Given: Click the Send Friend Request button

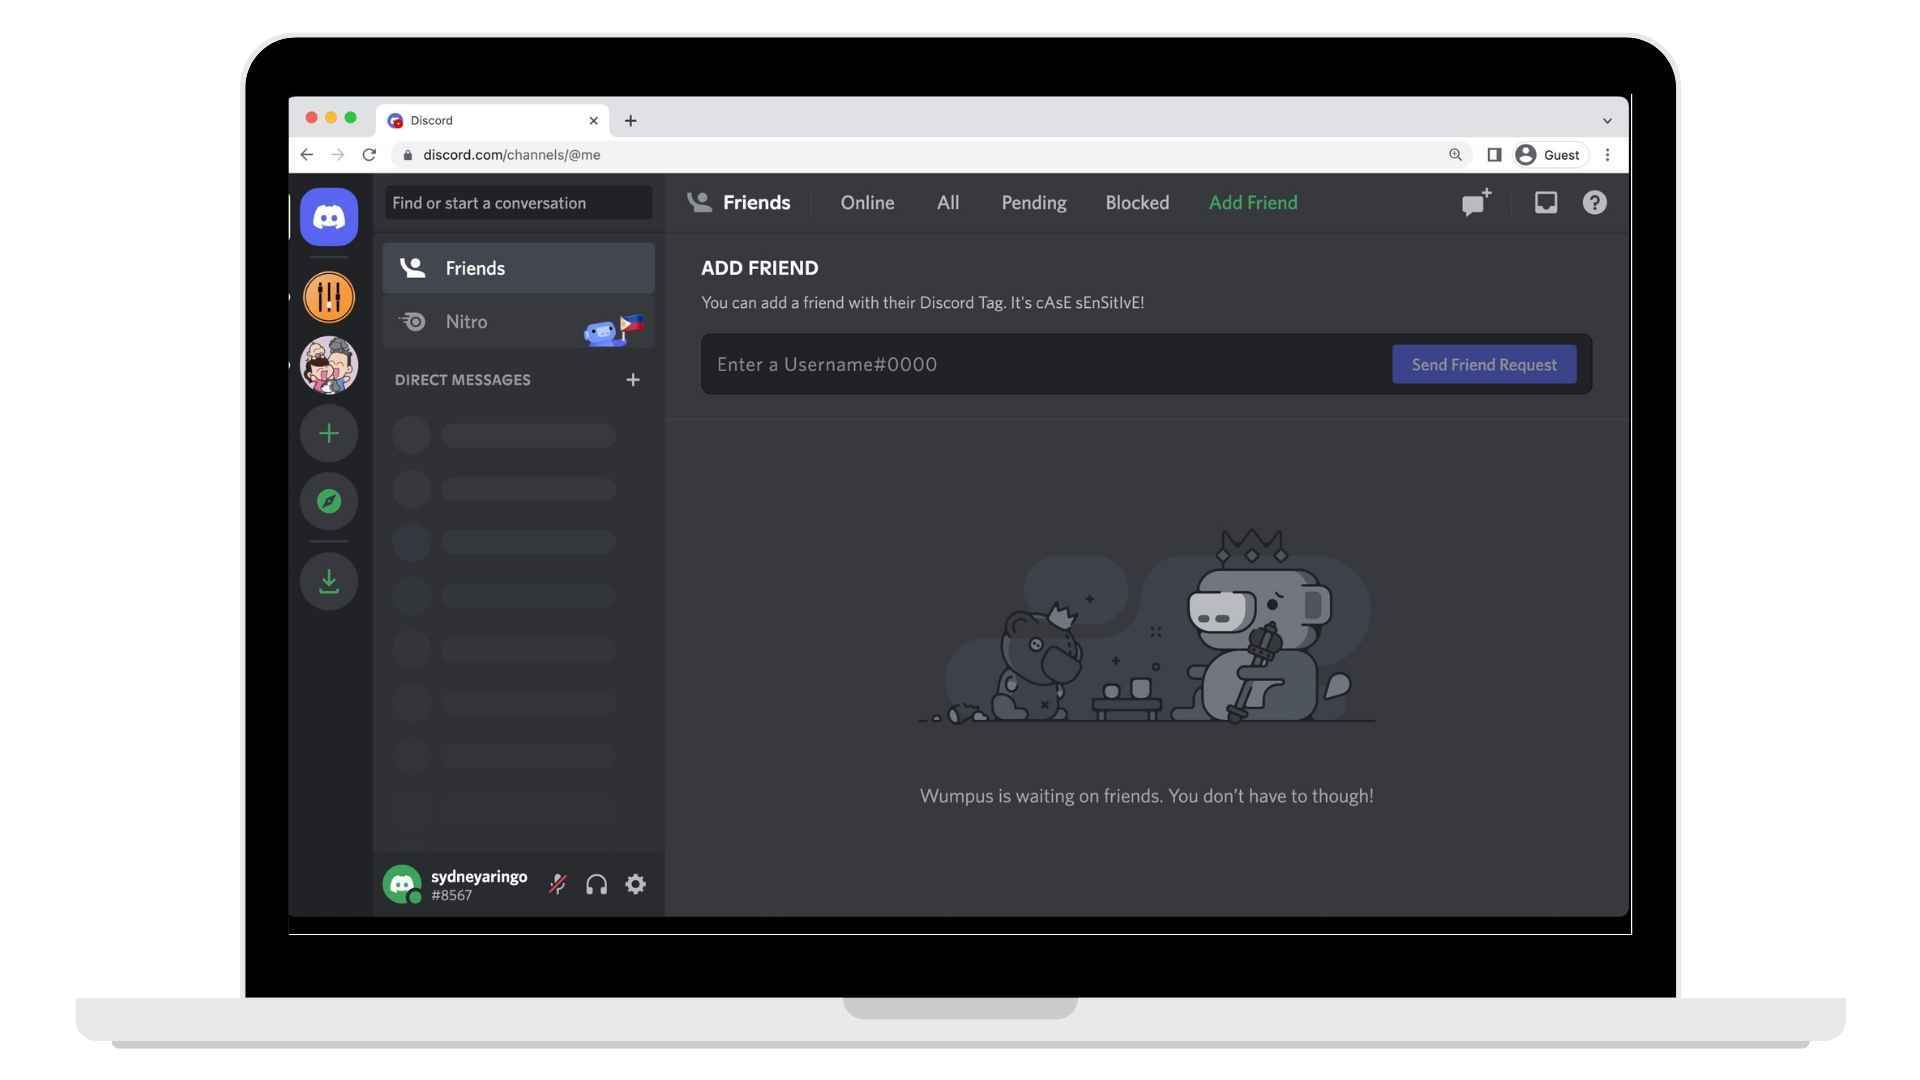Looking at the screenshot, I should pos(1484,363).
